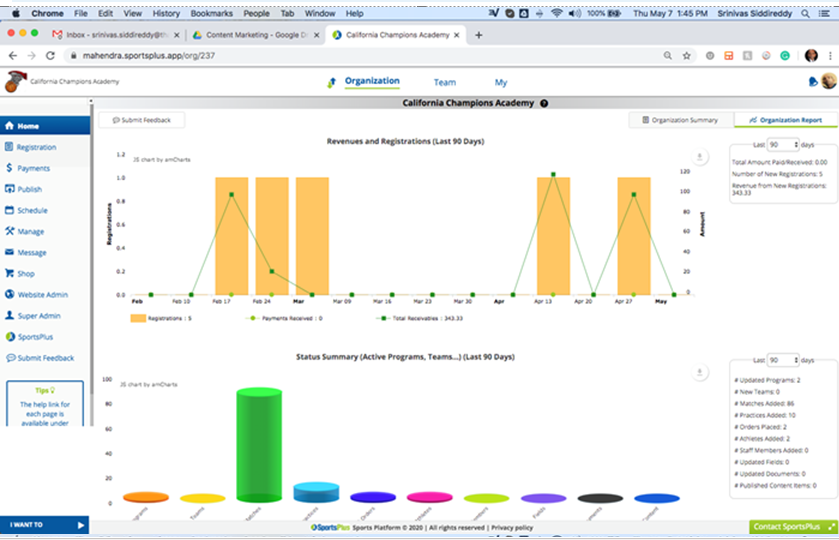The image size is (839, 540).
Task: Click the blue notification icon in header
Action: coord(813,81)
